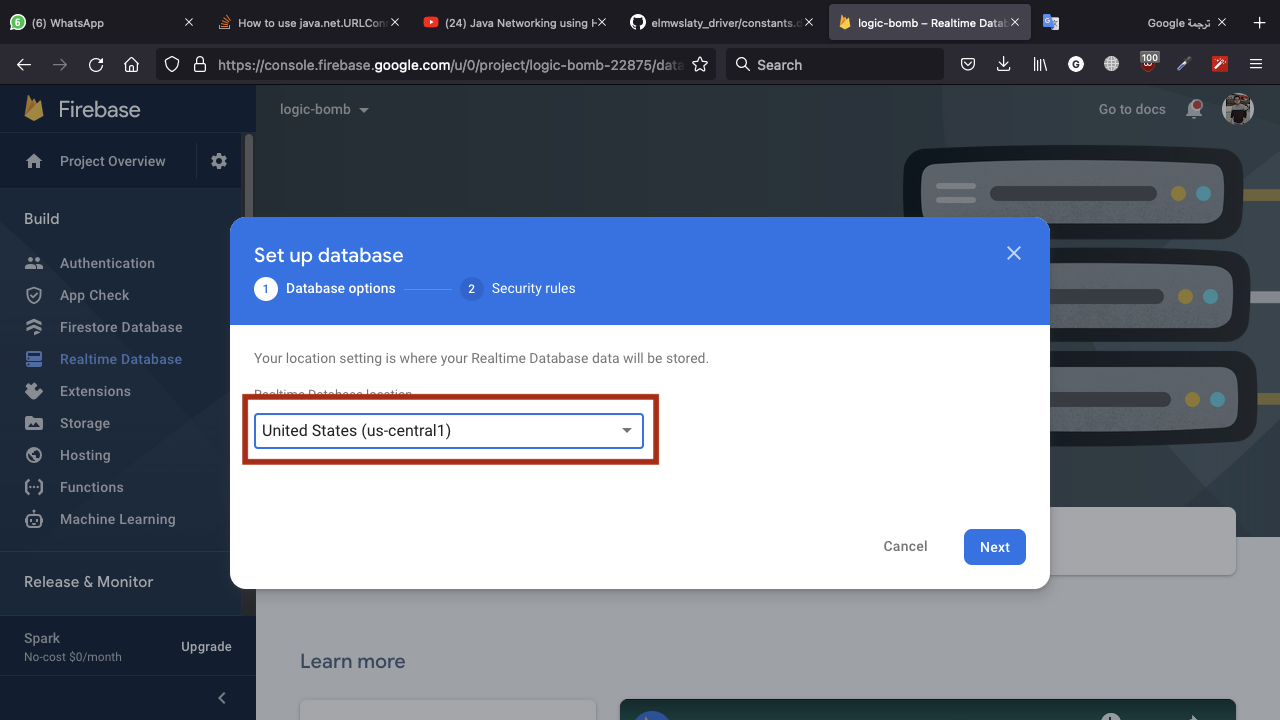Click the Storage folder icon
The height and width of the screenshot is (720, 1280).
34,423
